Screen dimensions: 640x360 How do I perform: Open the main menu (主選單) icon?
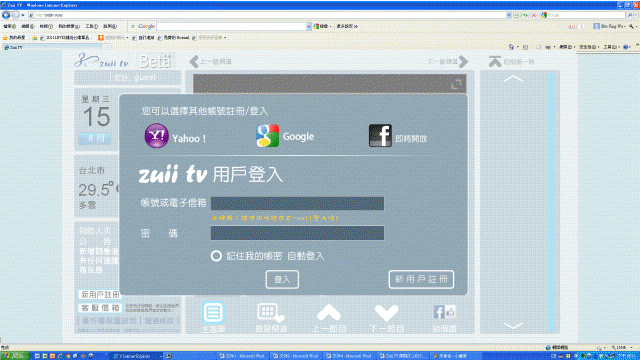click(213, 313)
